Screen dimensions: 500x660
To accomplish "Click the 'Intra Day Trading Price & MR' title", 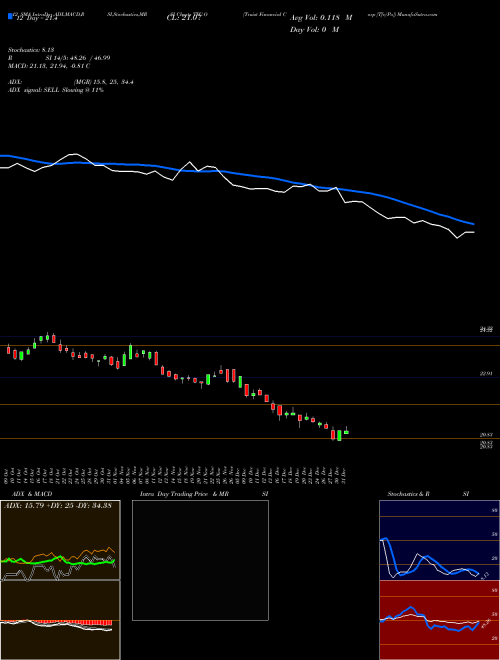I will 184,494.
